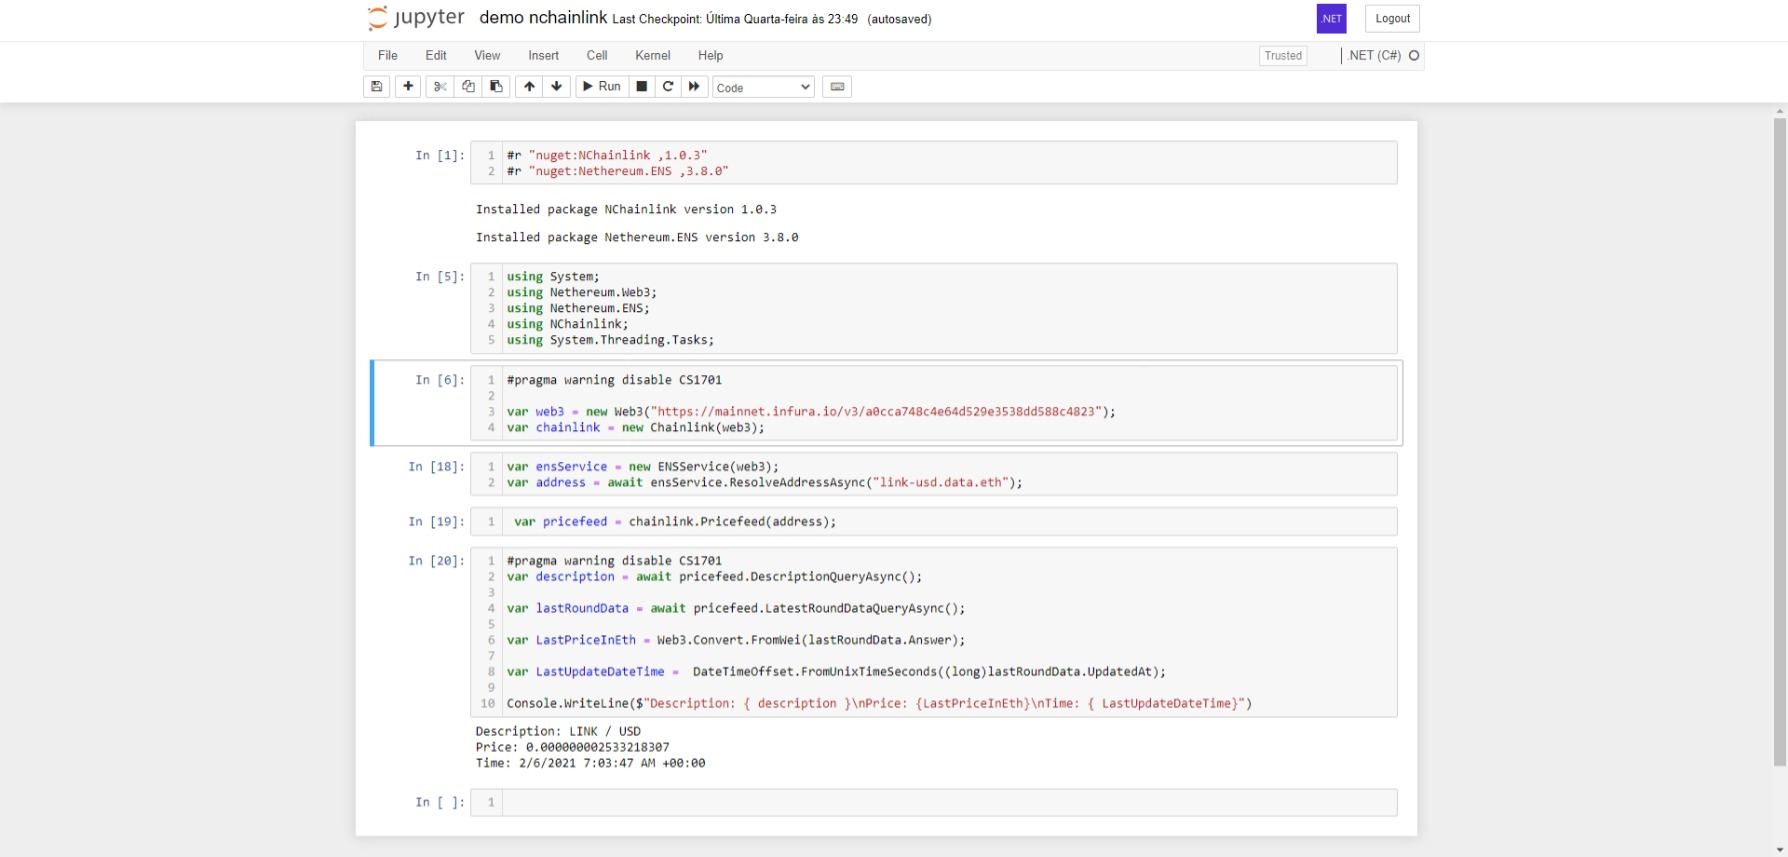
Task: Run the selected cell
Action: [602, 87]
